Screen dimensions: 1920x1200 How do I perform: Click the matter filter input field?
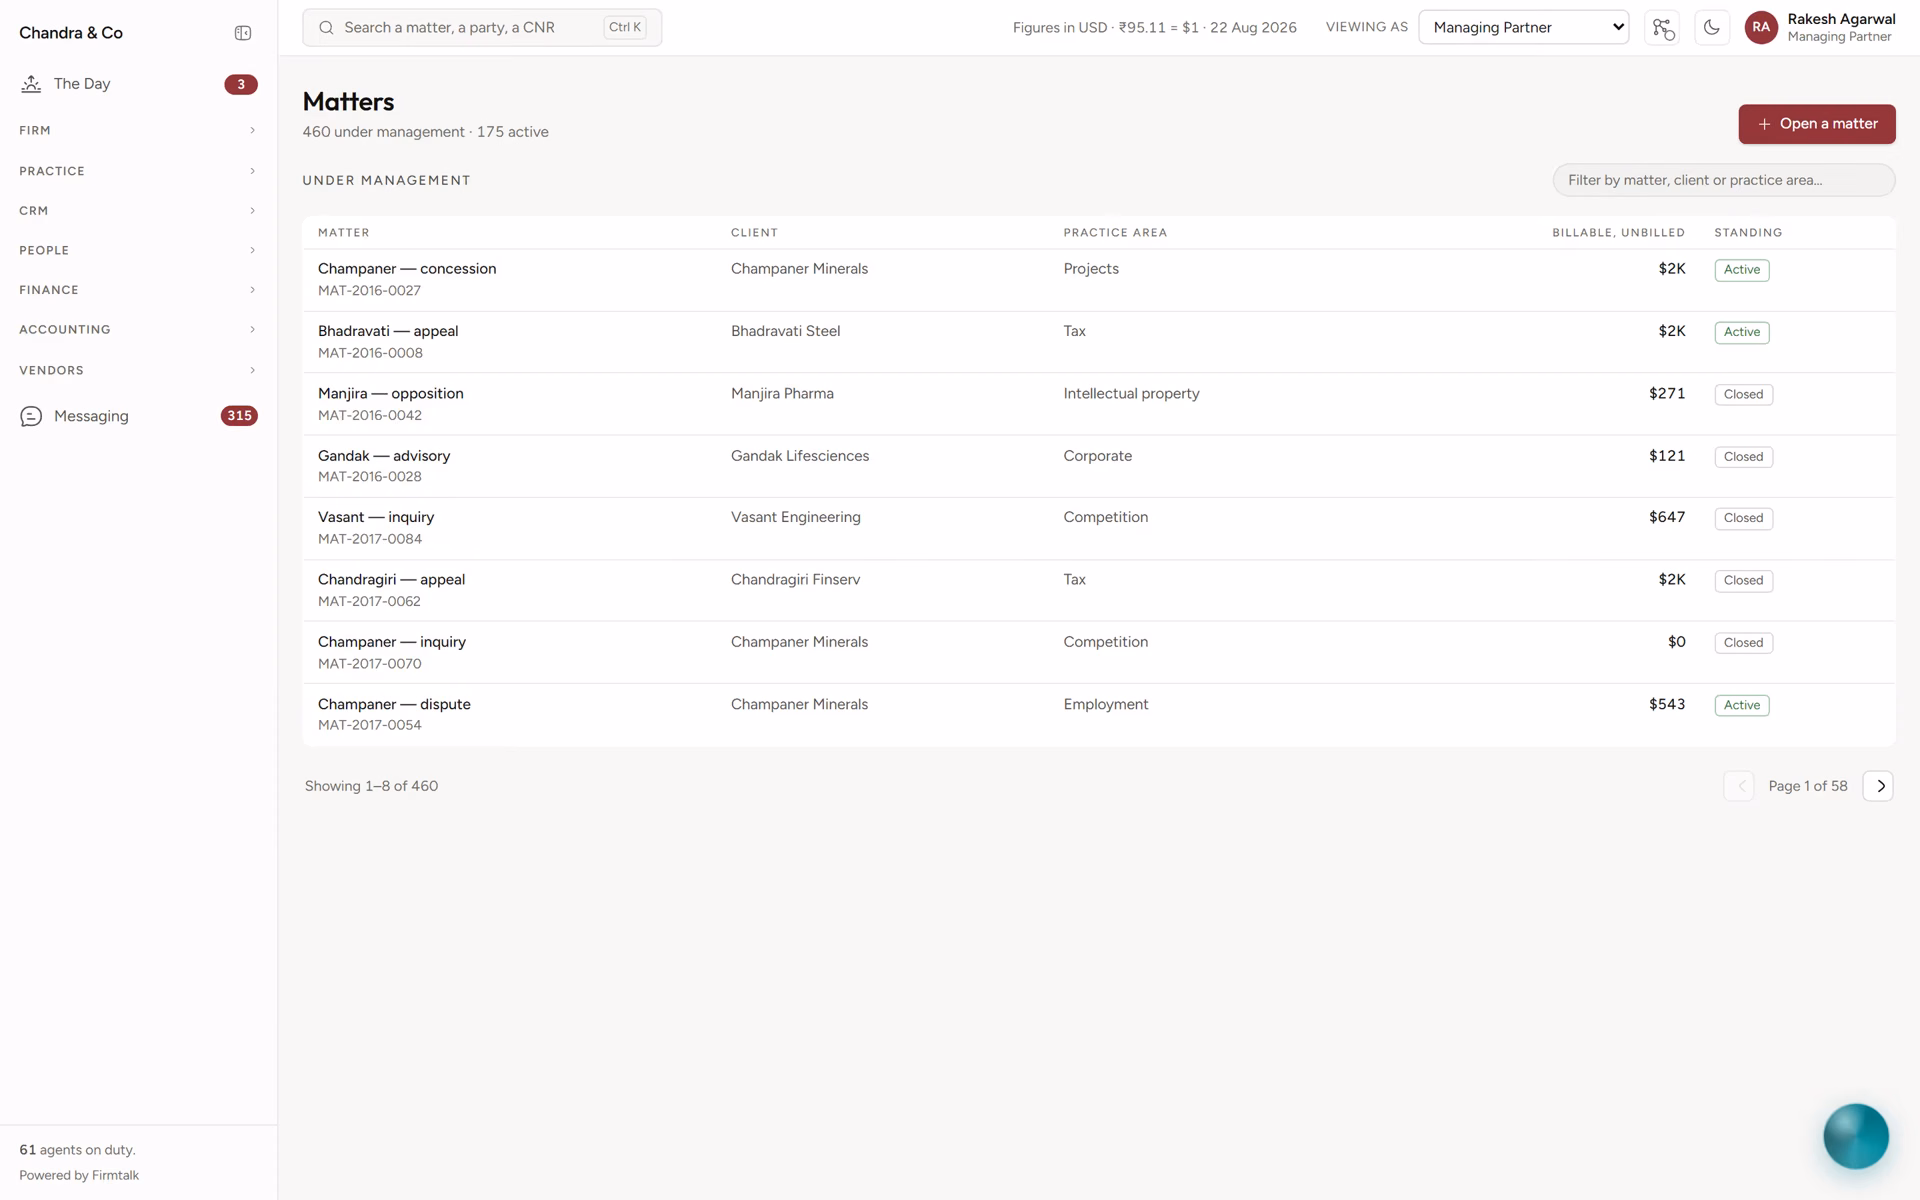pos(1724,180)
